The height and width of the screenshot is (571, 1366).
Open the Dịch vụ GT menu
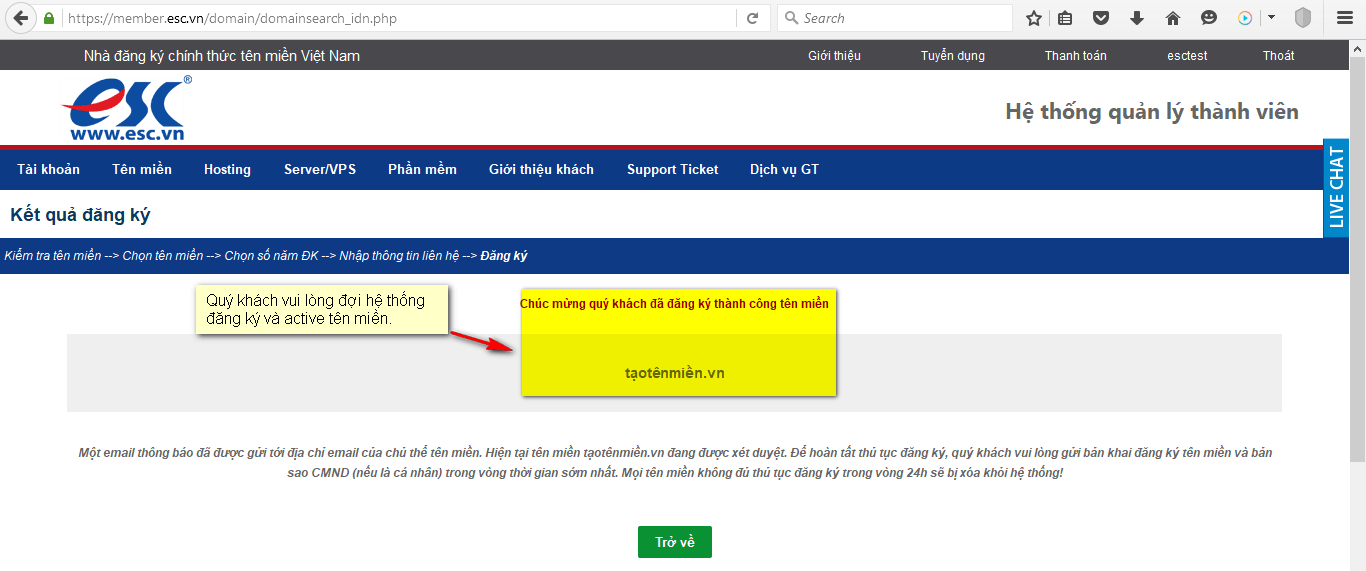tap(785, 169)
